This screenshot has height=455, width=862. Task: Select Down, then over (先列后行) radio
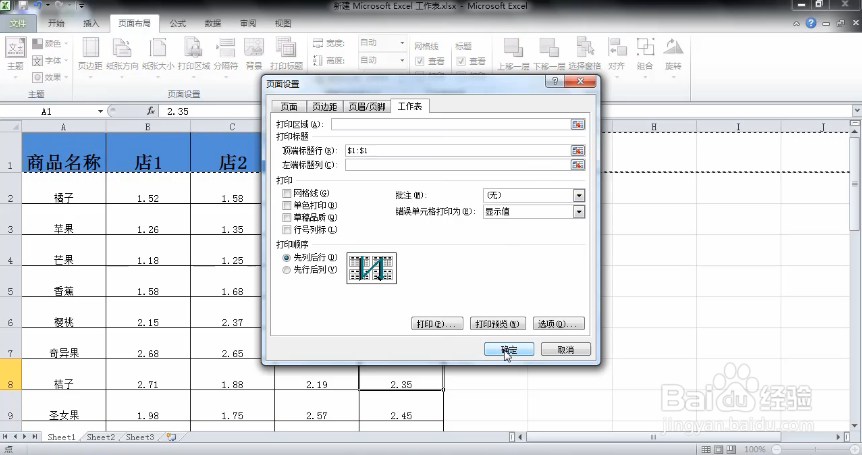point(286,258)
